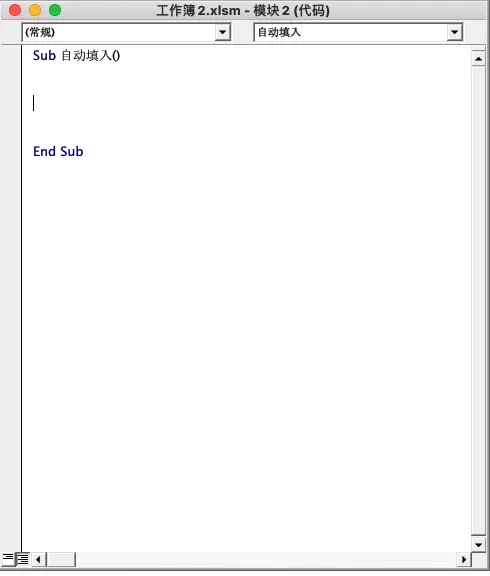Click the scroll right arrow
490x576 pixels.
[464, 559]
